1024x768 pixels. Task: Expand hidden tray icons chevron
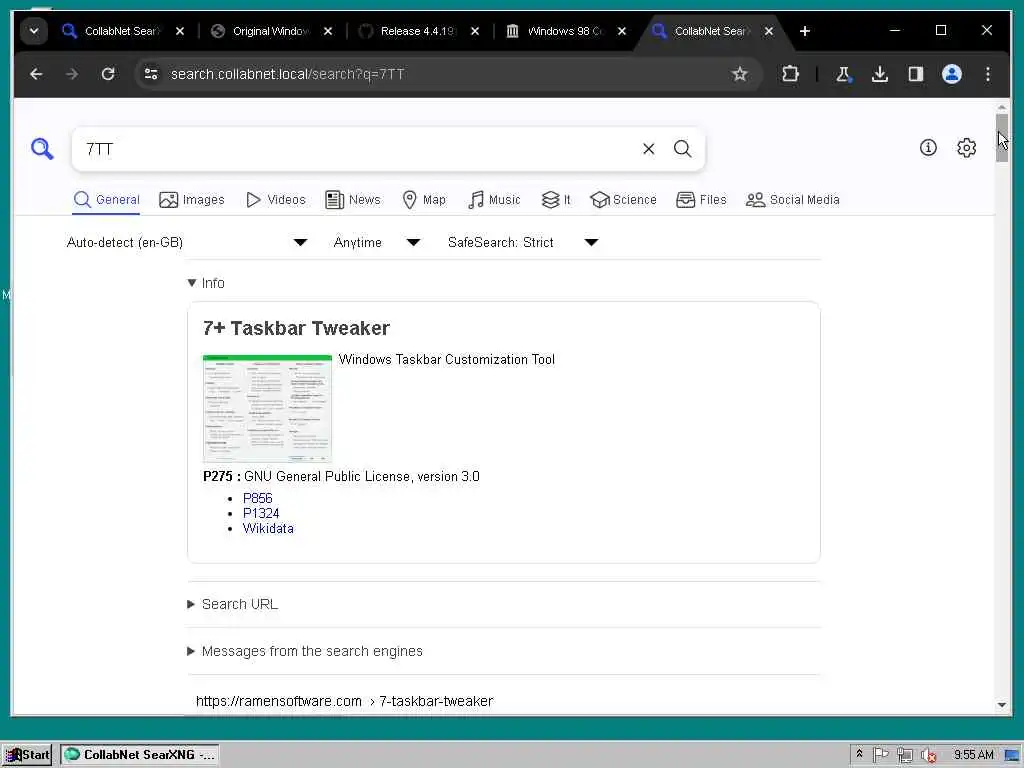click(x=859, y=754)
